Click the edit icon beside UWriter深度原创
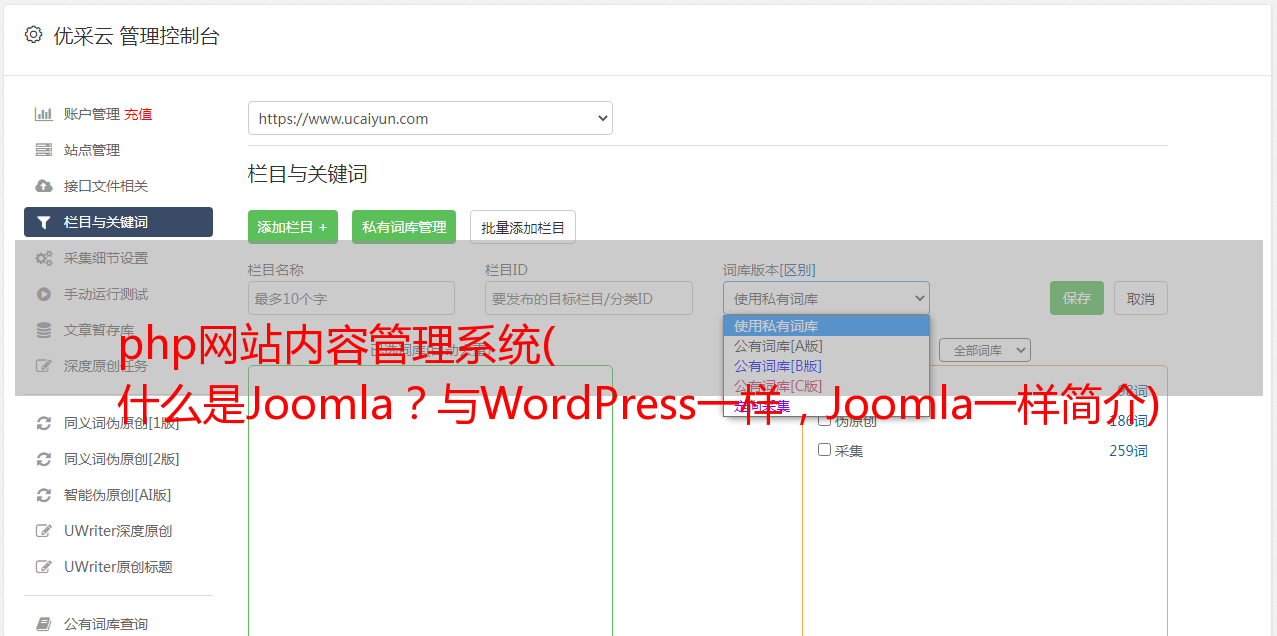The width and height of the screenshot is (1277, 636). (x=43, y=531)
